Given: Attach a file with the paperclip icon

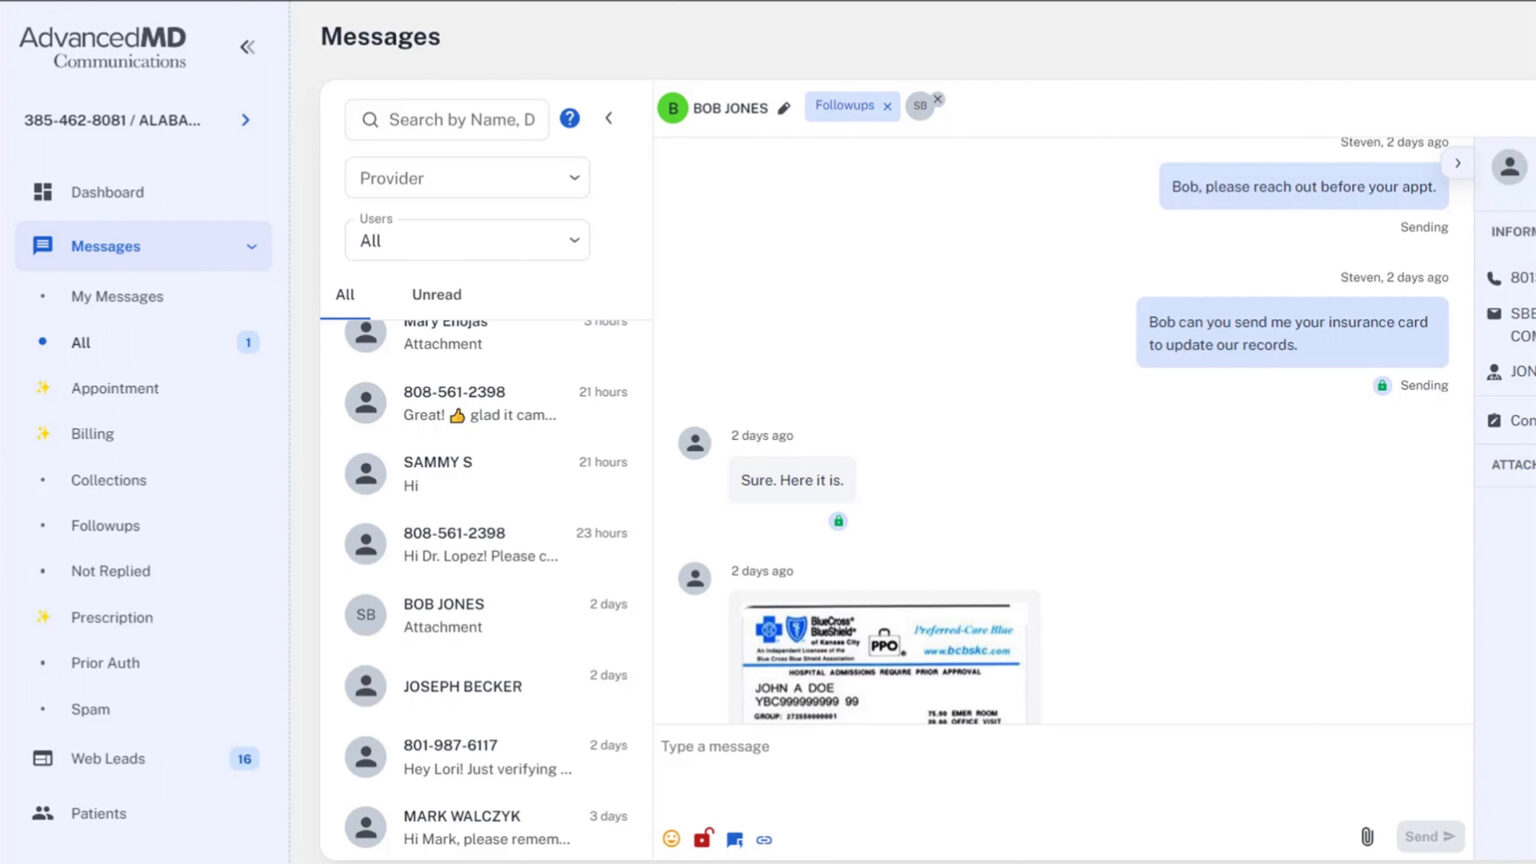Looking at the screenshot, I should click(x=1367, y=836).
